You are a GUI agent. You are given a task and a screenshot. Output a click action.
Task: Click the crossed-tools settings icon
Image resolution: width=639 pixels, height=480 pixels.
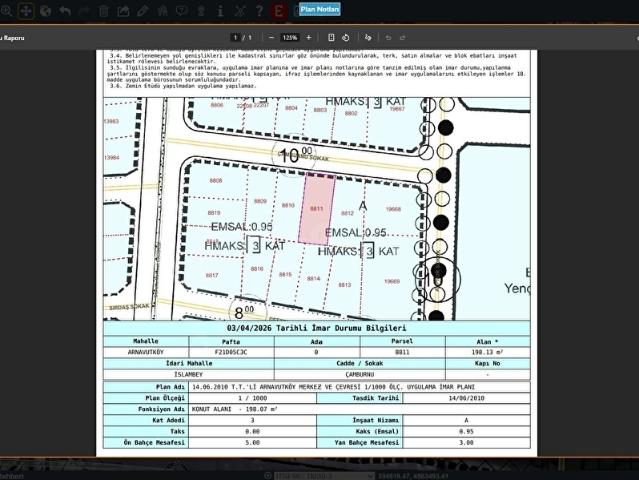(240, 11)
